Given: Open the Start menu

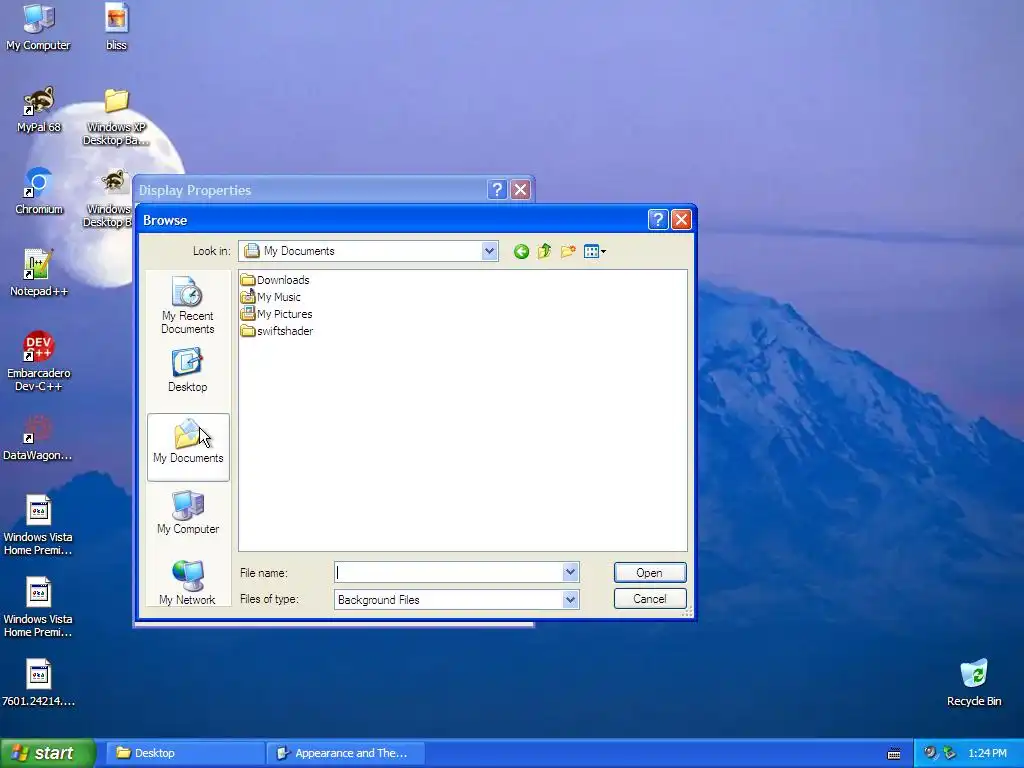Looking at the screenshot, I should 48,753.
